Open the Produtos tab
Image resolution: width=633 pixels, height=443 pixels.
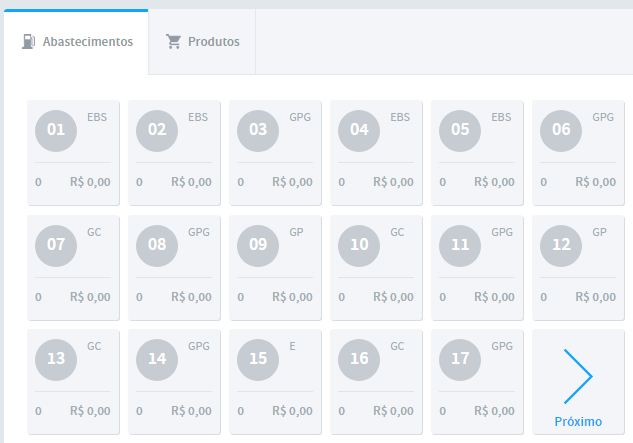(202, 42)
